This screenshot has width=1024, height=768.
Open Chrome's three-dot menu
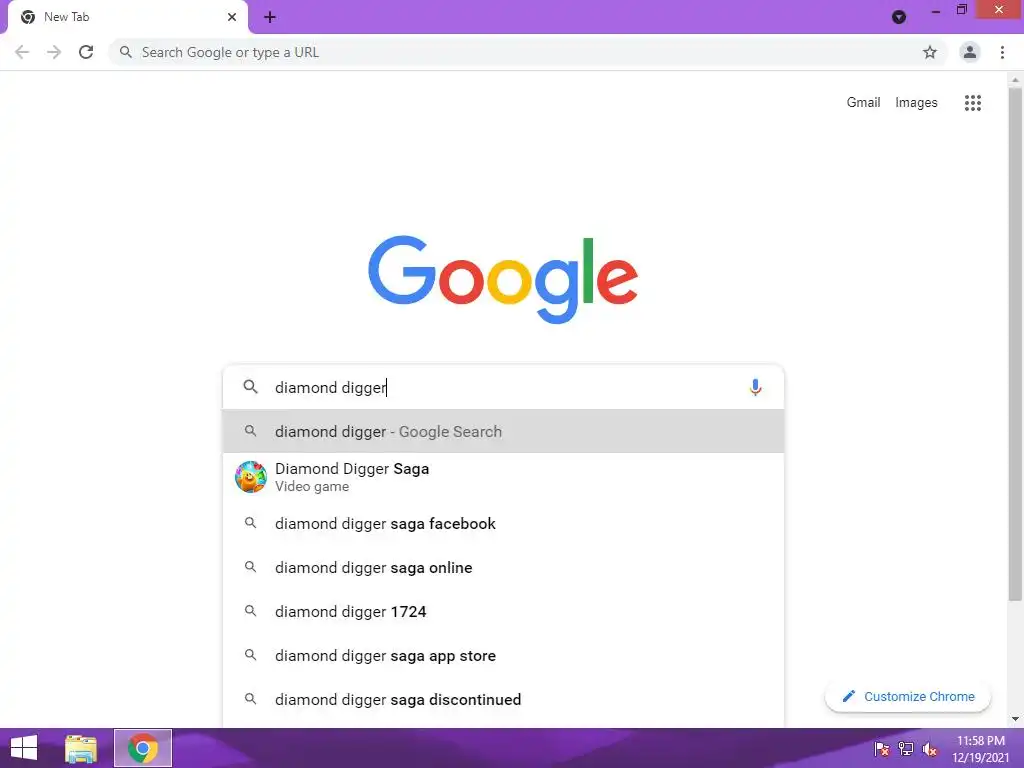tap(1002, 52)
